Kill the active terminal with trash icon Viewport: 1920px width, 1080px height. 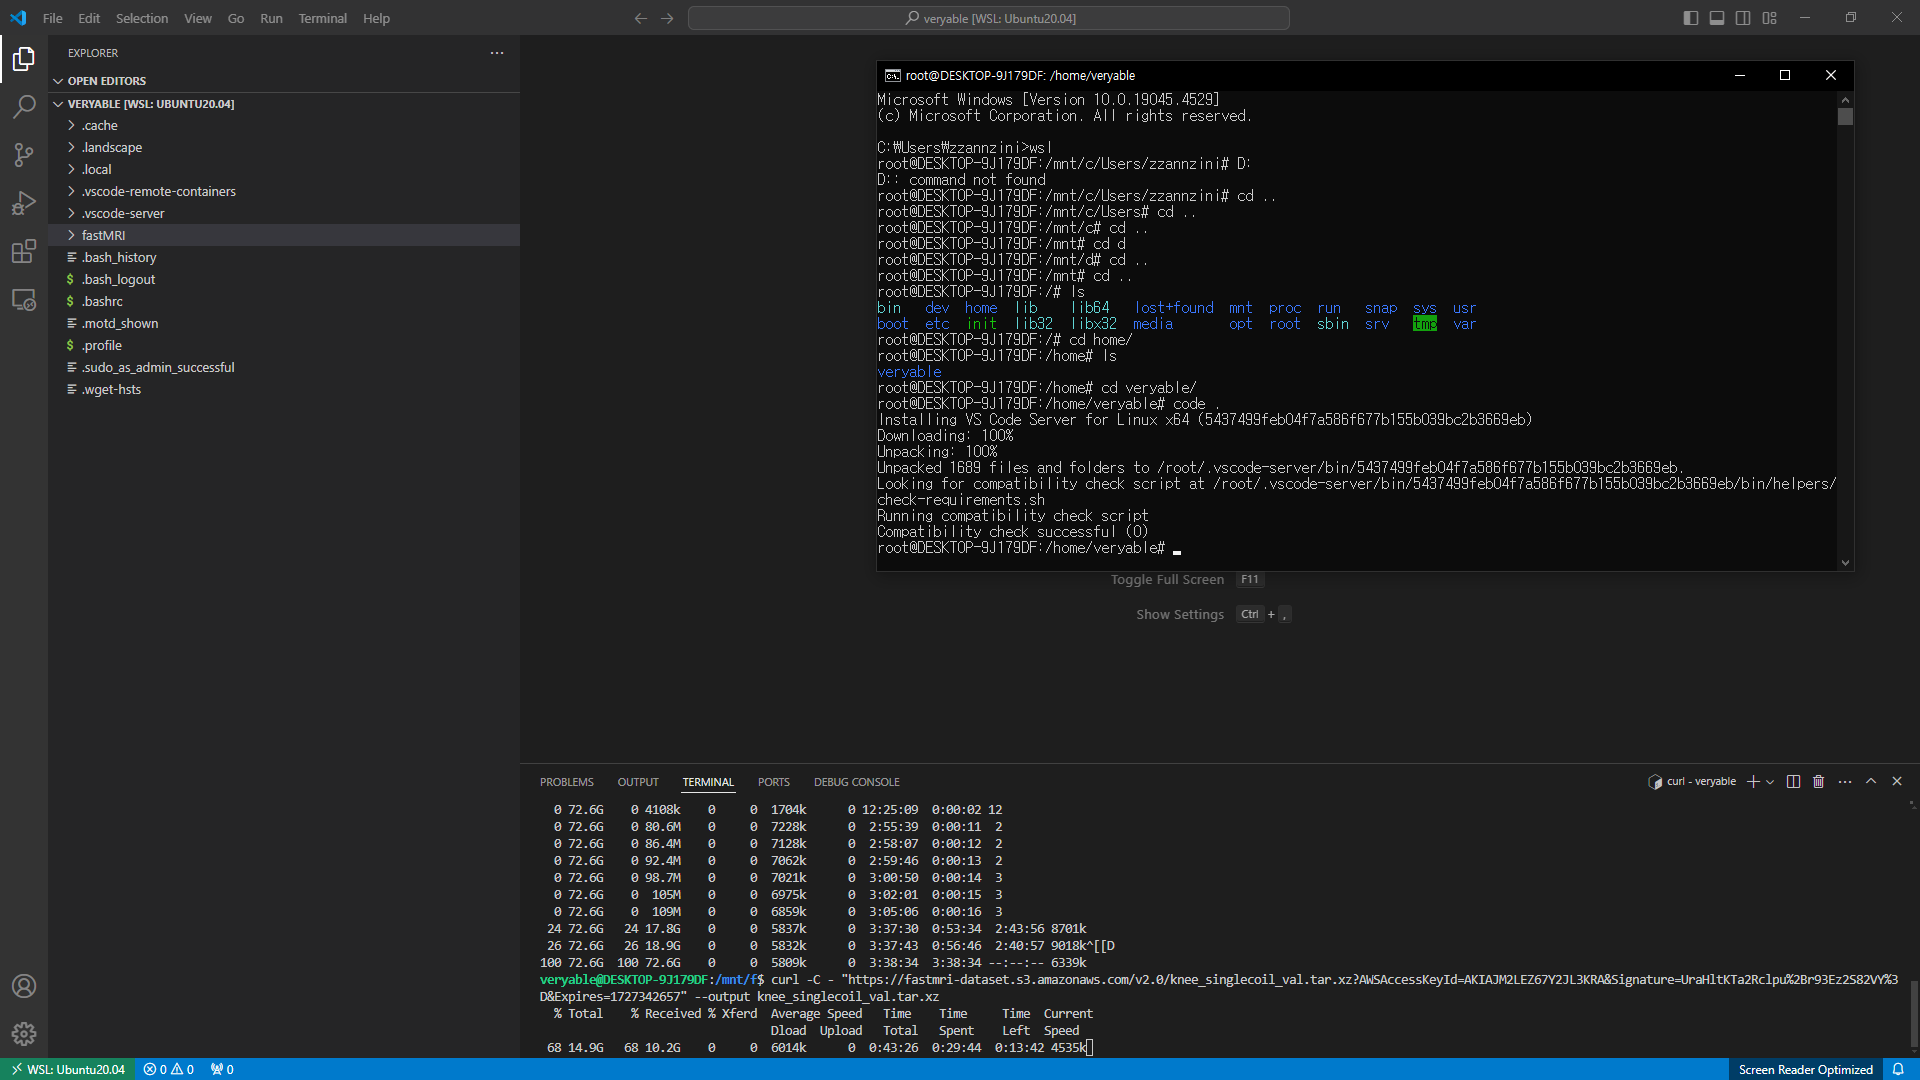point(1818,781)
